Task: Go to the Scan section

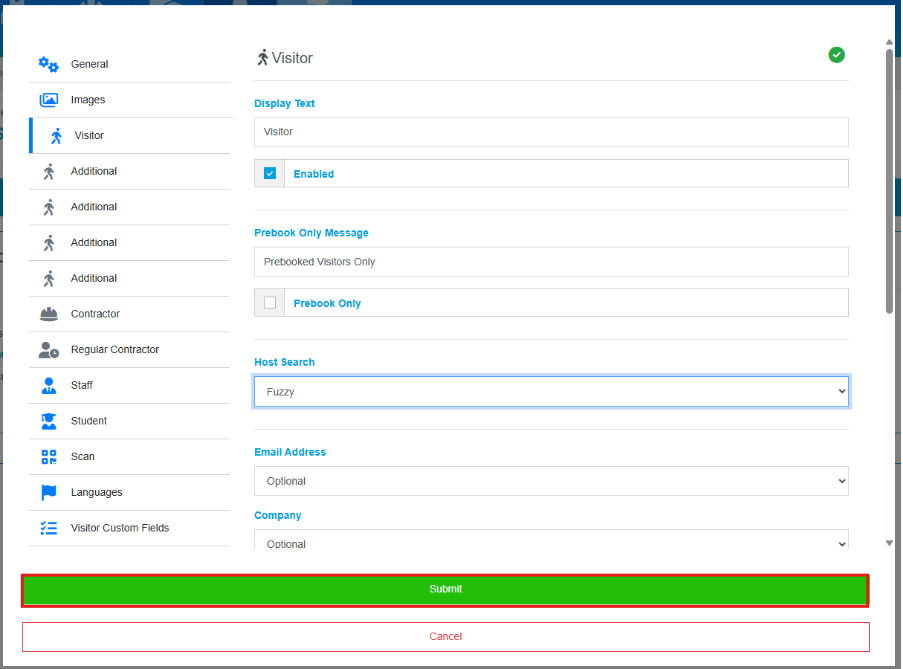Action: click(130, 457)
